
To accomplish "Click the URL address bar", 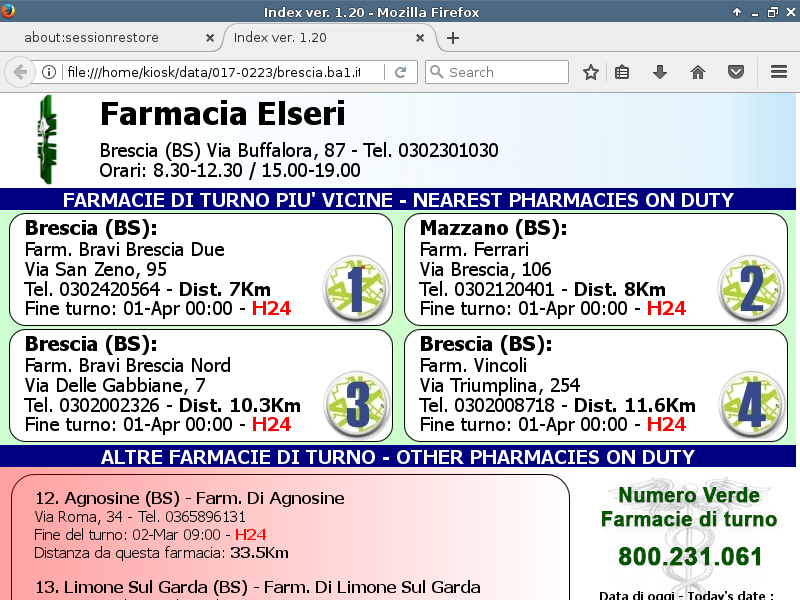I will tap(220, 72).
